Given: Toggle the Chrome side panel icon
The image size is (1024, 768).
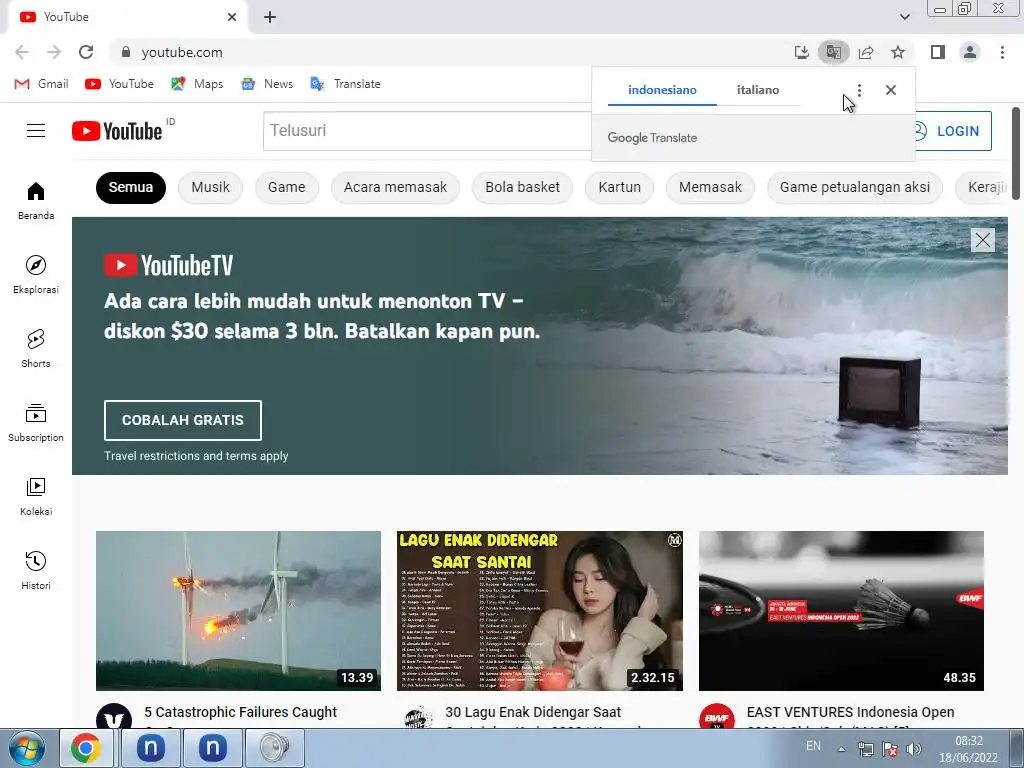Looking at the screenshot, I should click(x=938, y=52).
